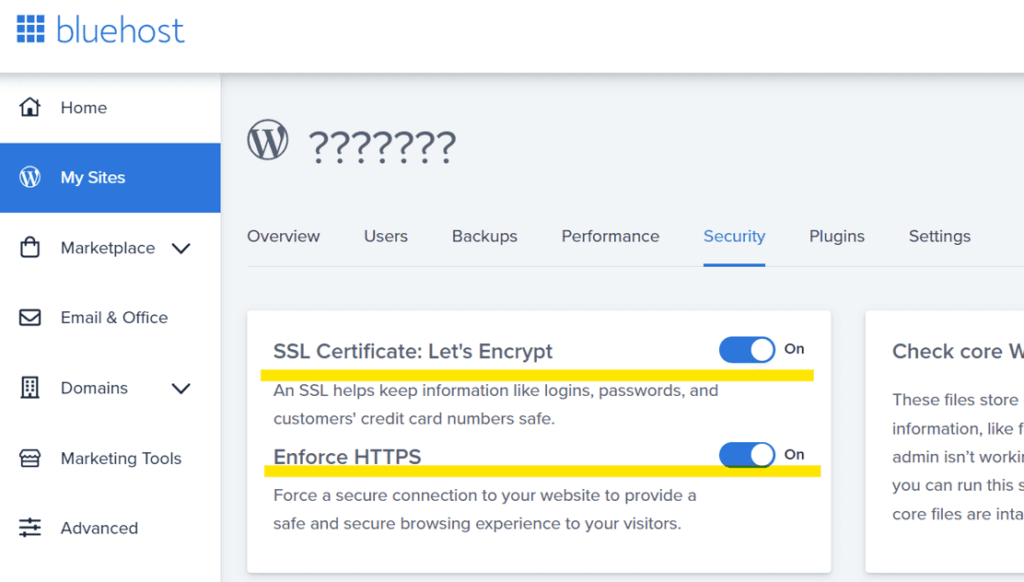Image resolution: width=1024 pixels, height=582 pixels.
Task: Click the Bluehost grid logo icon
Action: coord(30,29)
